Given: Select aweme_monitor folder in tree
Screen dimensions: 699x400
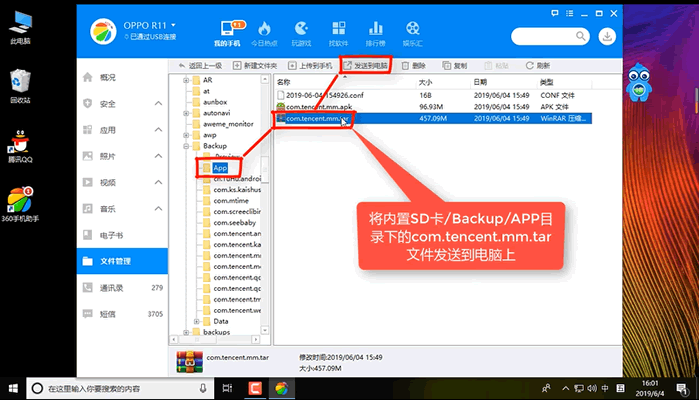Looking at the screenshot, I should [228, 124].
